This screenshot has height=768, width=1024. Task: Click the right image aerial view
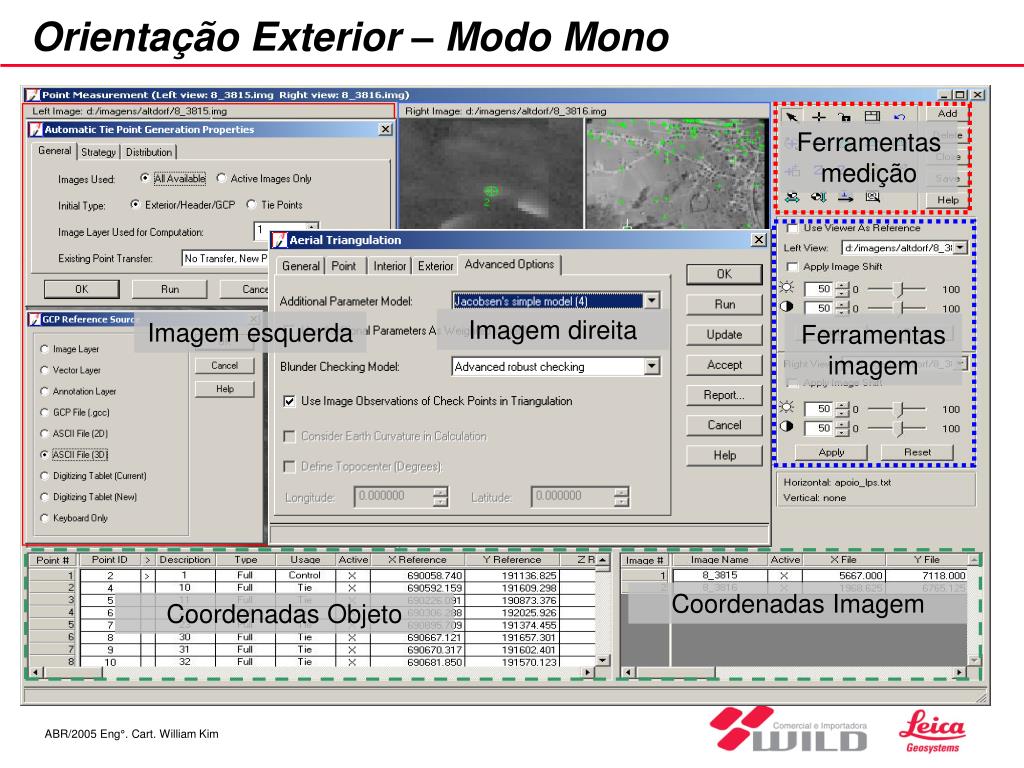(676, 173)
